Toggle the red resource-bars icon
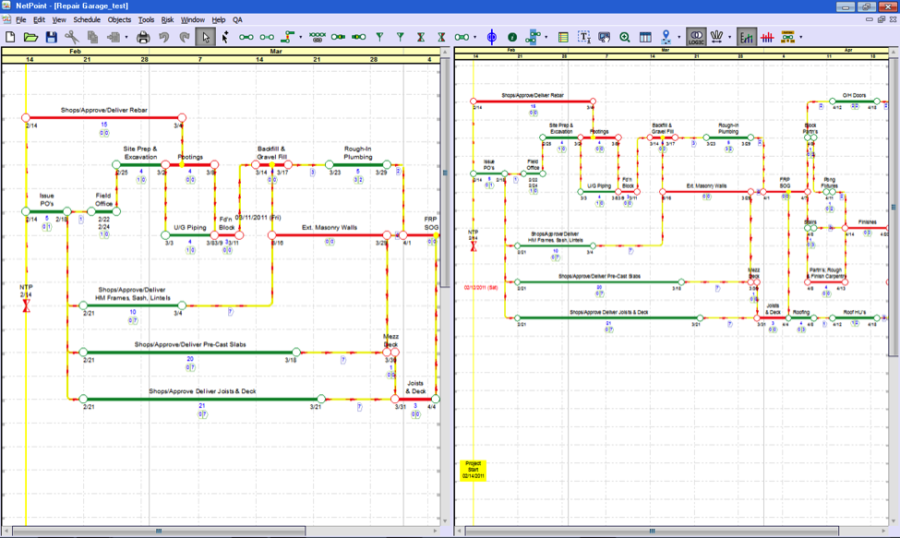This screenshot has height=538, width=900. [767, 37]
